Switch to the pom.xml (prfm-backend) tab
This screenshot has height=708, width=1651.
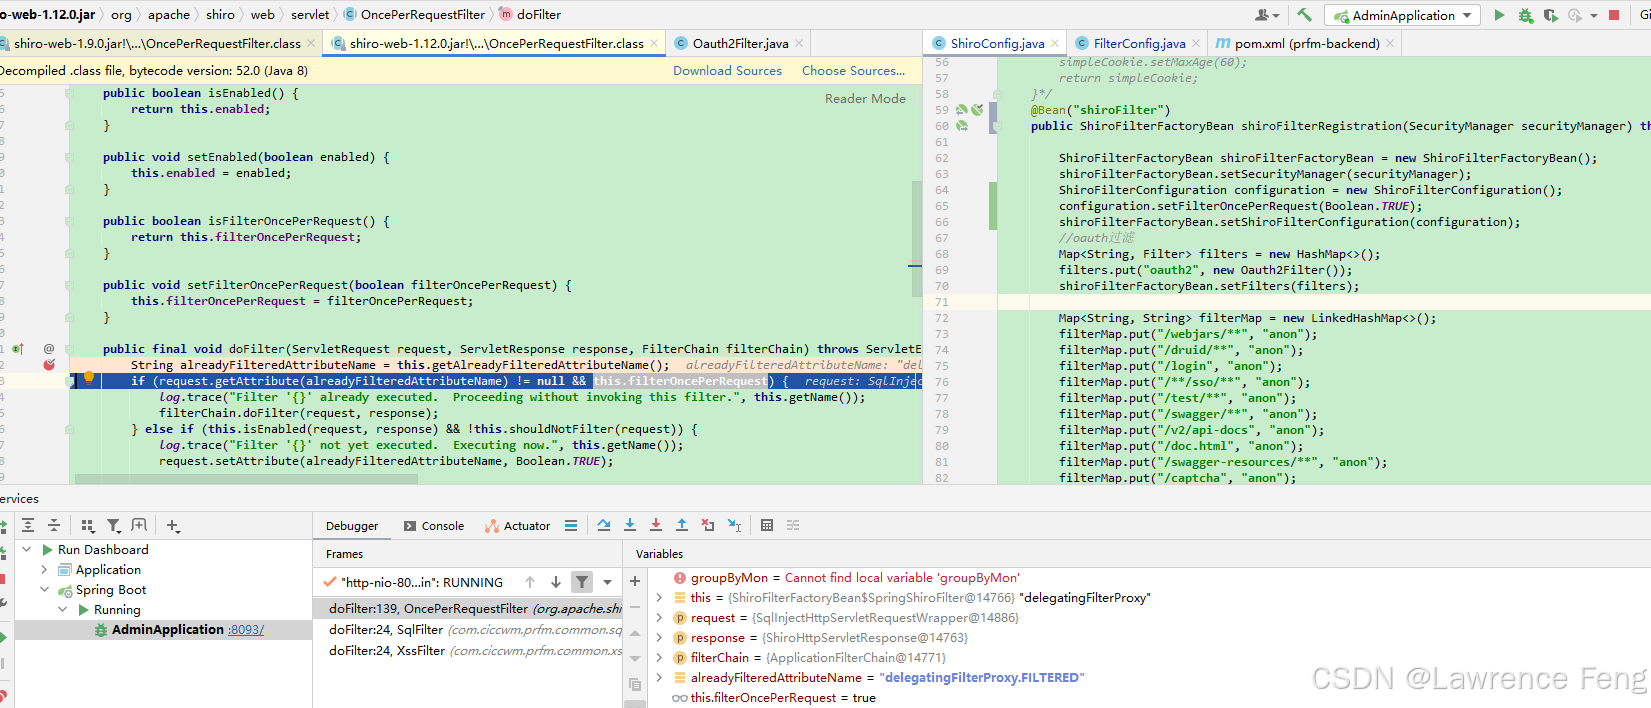click(x=1307, y=43)
